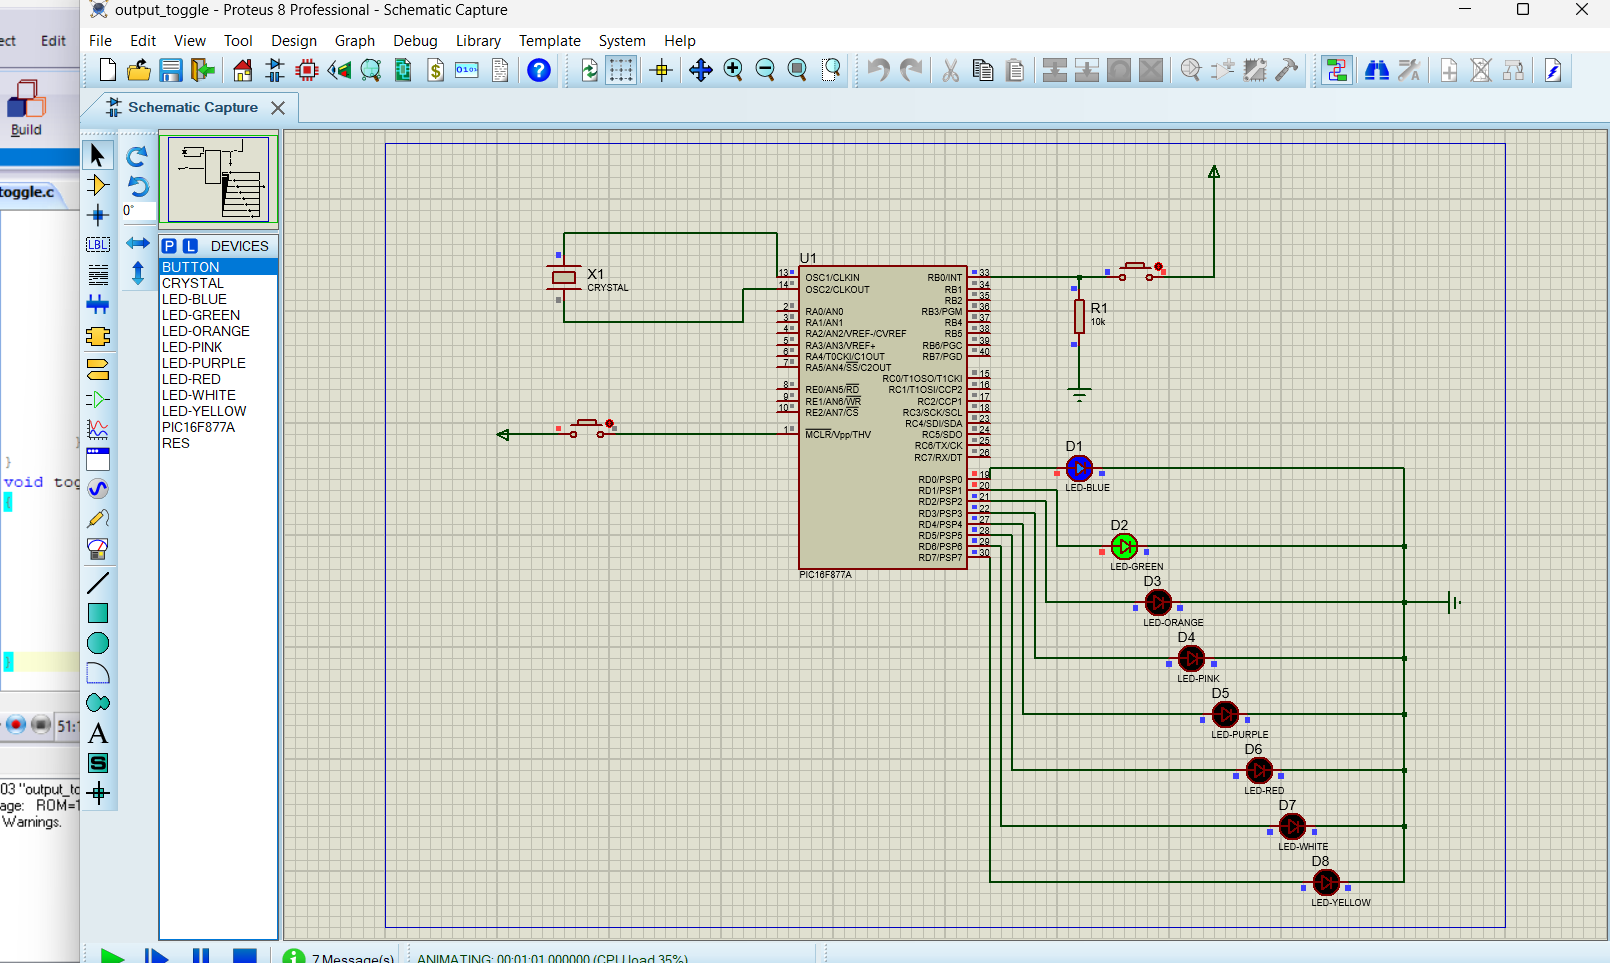The width and height of the screenshot is (1610, 963).
Task: Open the Library menu
Action: (478, 41)
